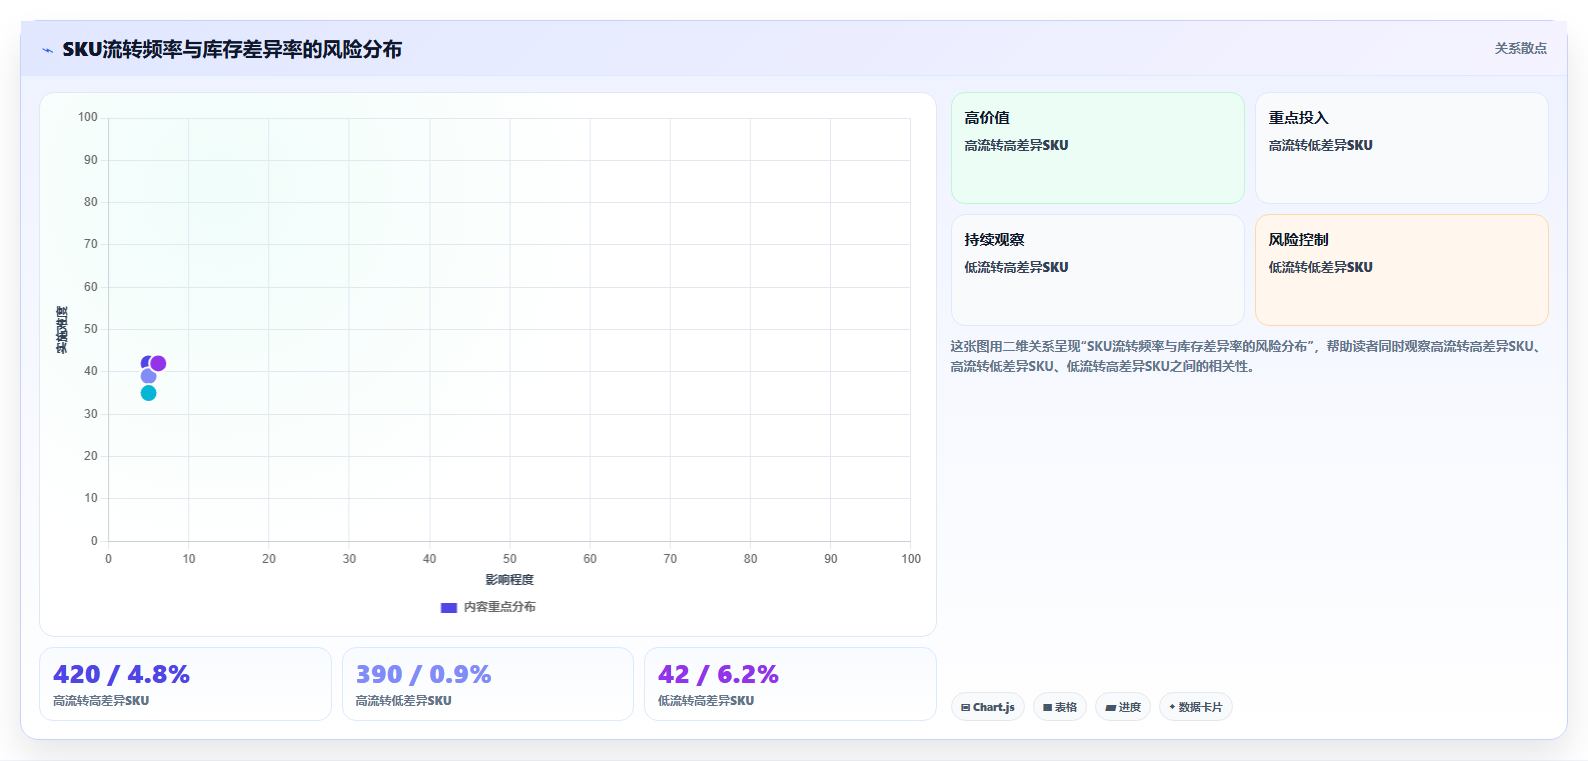Viewport: 1588px width, 761px height.
Task: Click the 低流转高差异SKU label under 42 / 6.2%
Action: coord(706,701)
